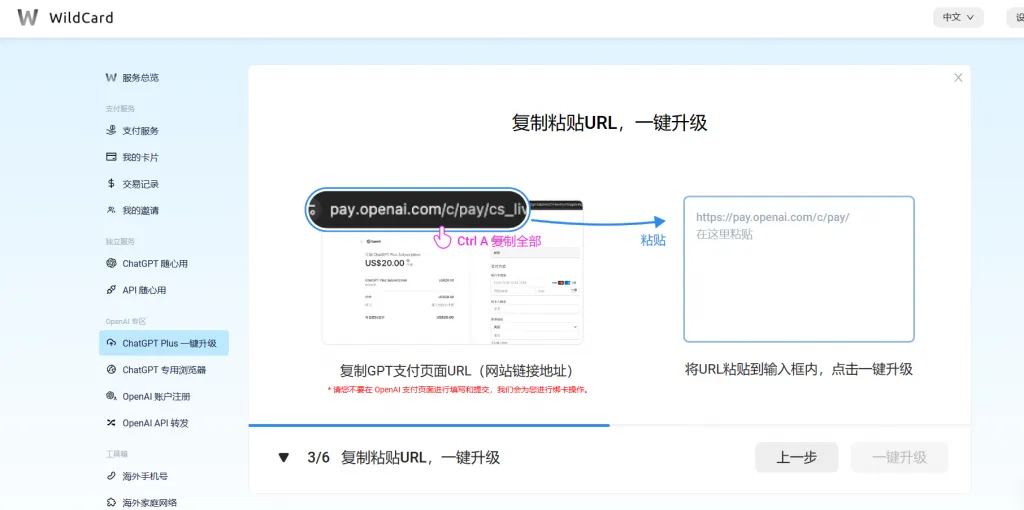The image size is (1024, 510).
Task: Click the ChatGPT 随心用 logo icon
Action: coord(111,264)
